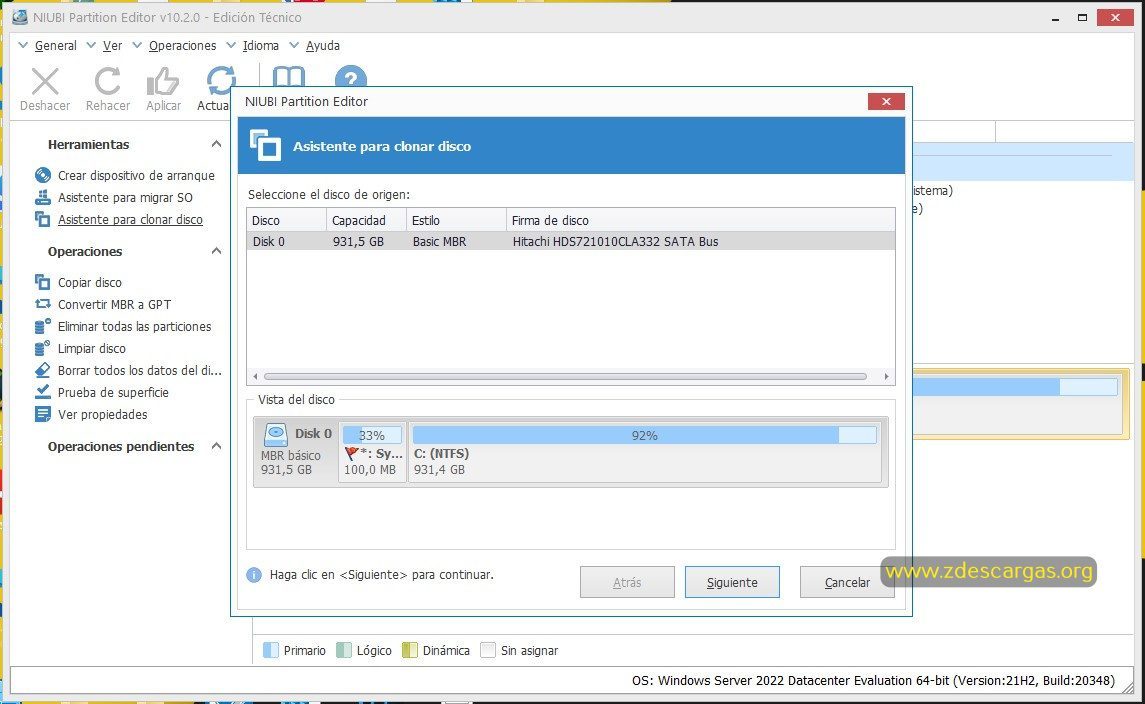
Task: Collapse the Operaciones pendientes section
Action: pos(216,445)
